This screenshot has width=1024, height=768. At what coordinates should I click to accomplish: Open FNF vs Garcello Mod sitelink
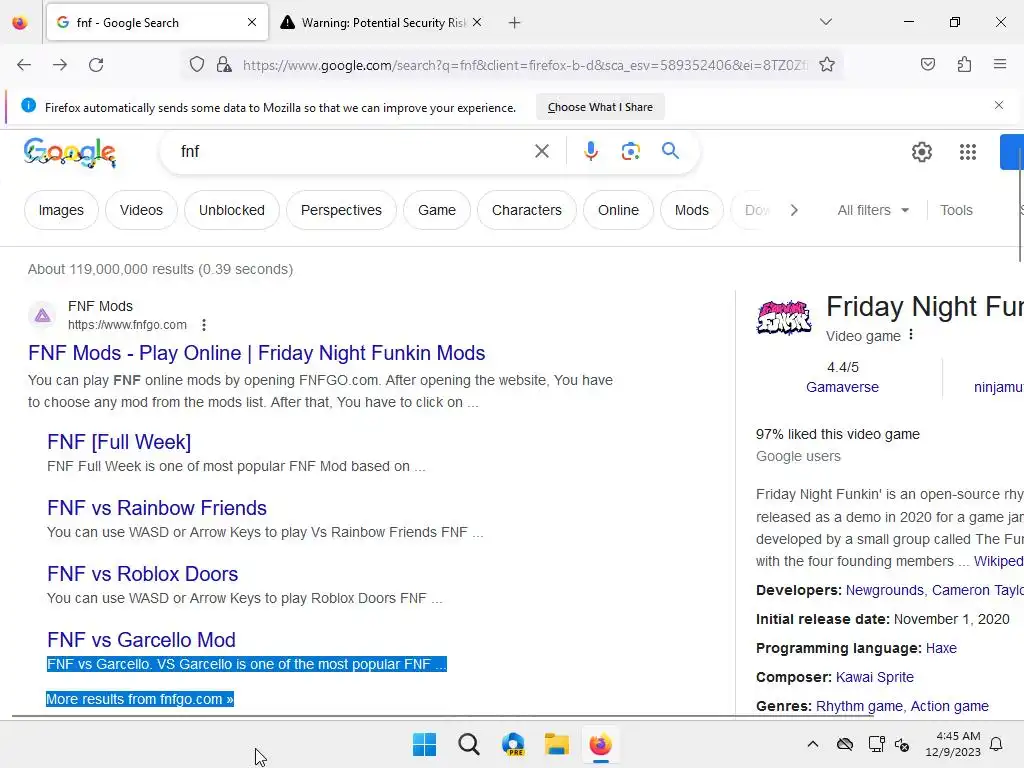141,640
